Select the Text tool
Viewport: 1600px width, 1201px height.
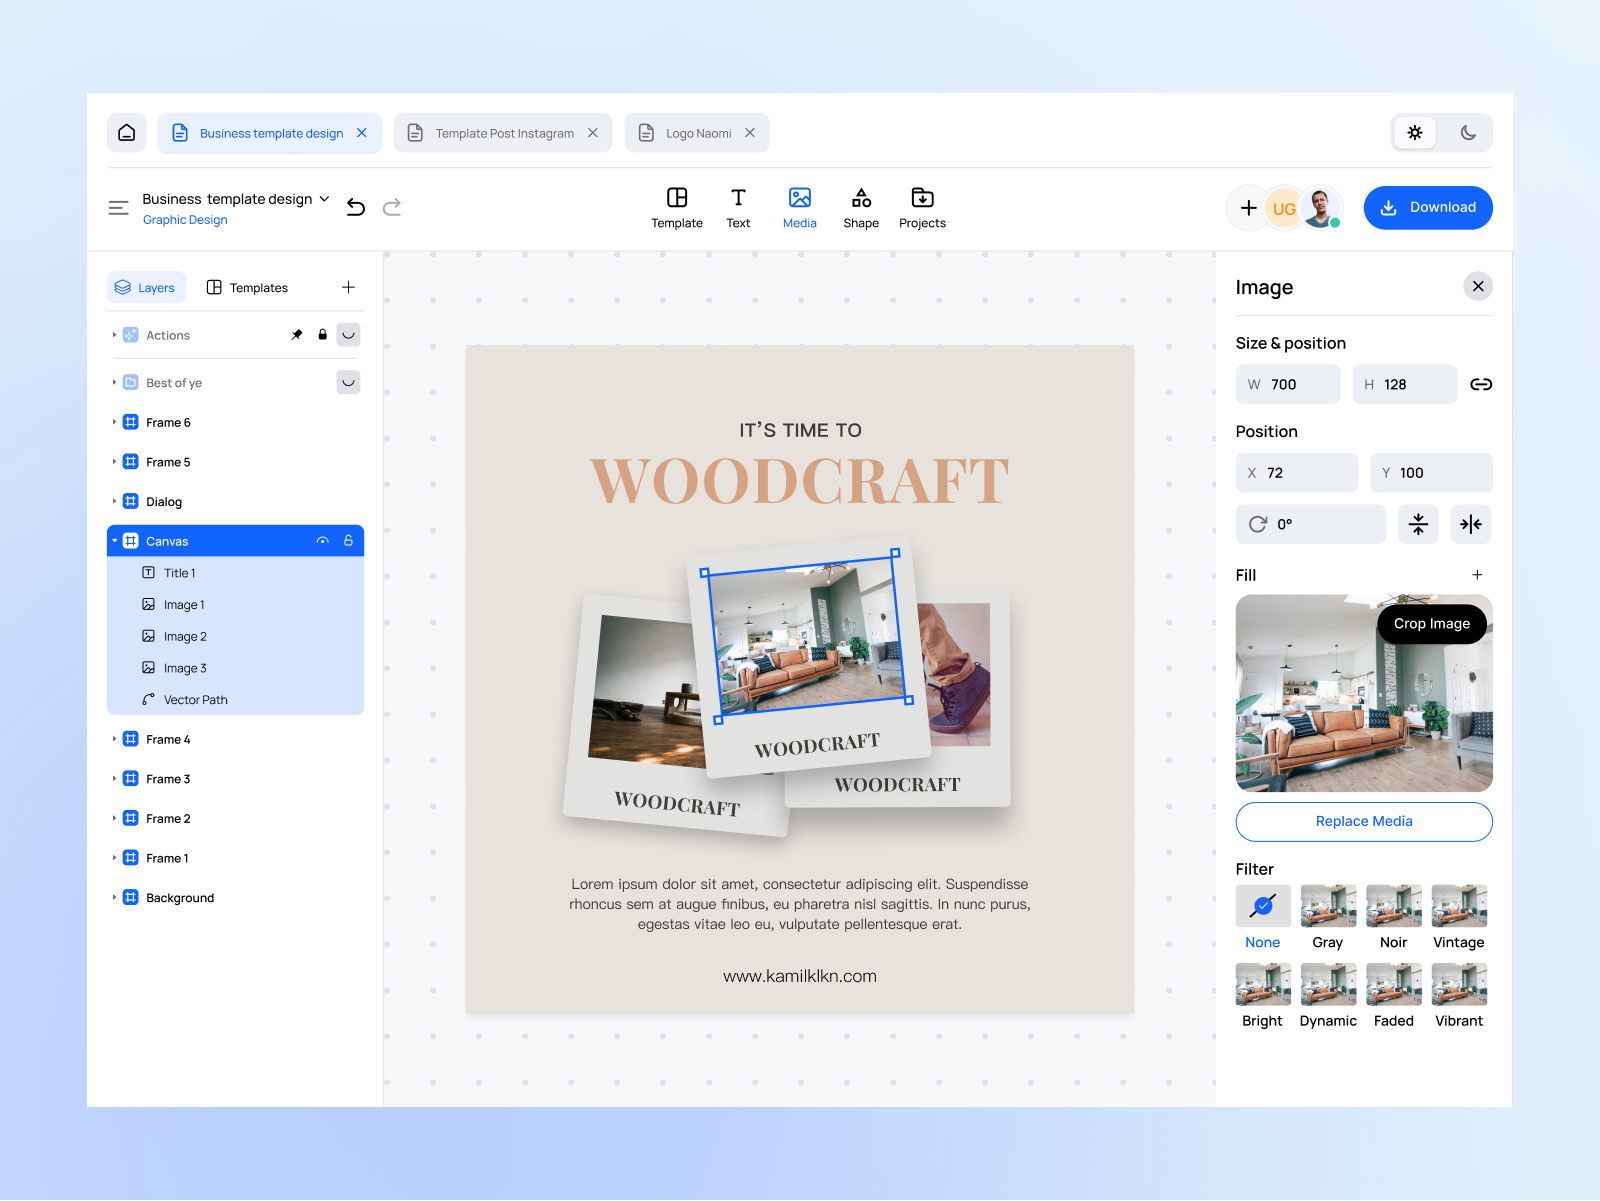coord(738,207)
